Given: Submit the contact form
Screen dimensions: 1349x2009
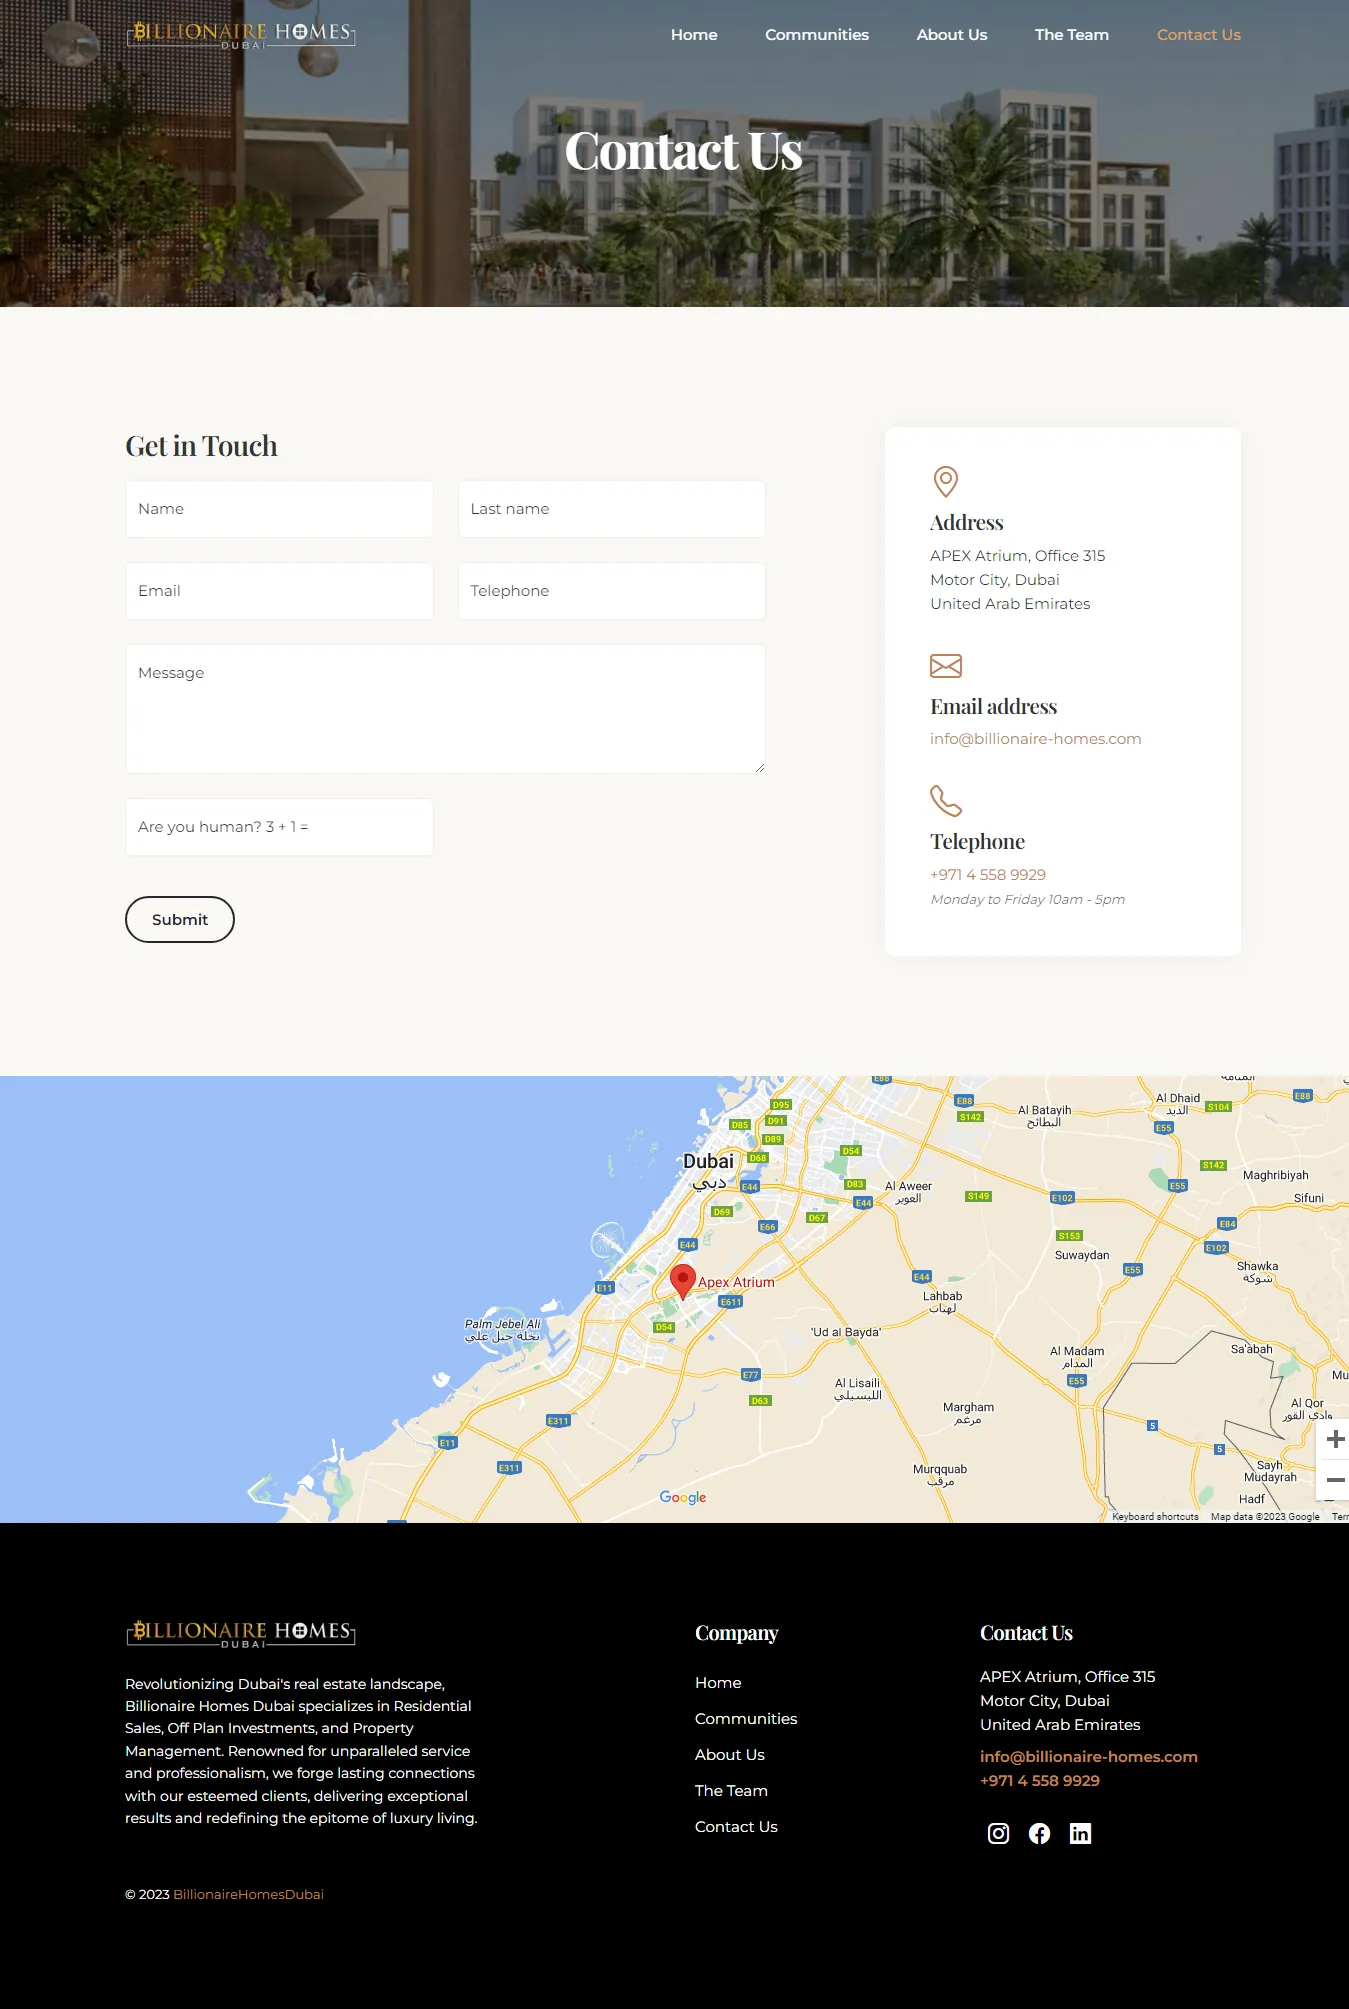Looking at the screenshot, I should 180,920.
